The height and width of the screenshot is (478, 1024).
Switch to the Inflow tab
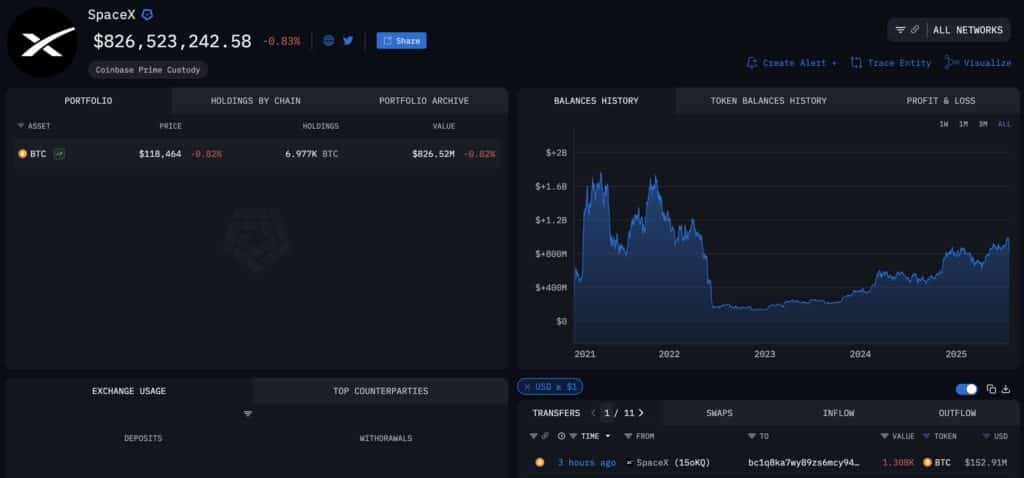pyautogui.click(x=839, y=413)
